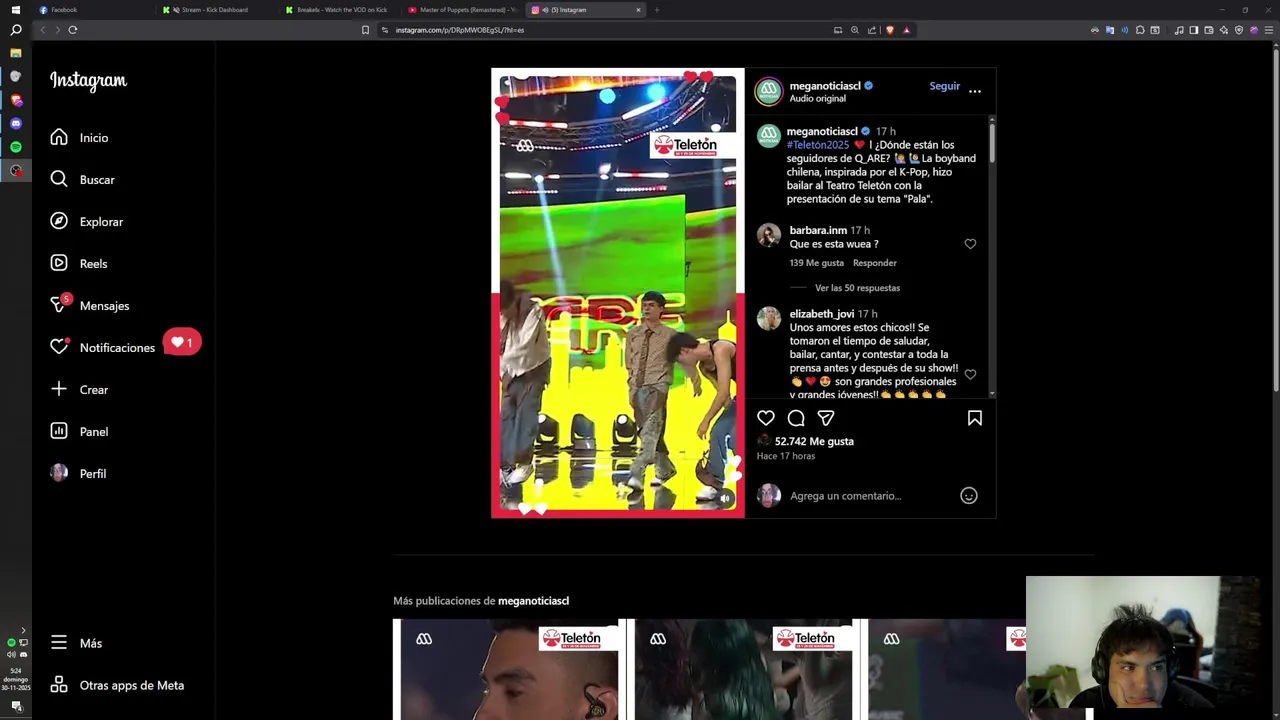Reload the page
This screenshot has width=1280, height=720.
73,30
